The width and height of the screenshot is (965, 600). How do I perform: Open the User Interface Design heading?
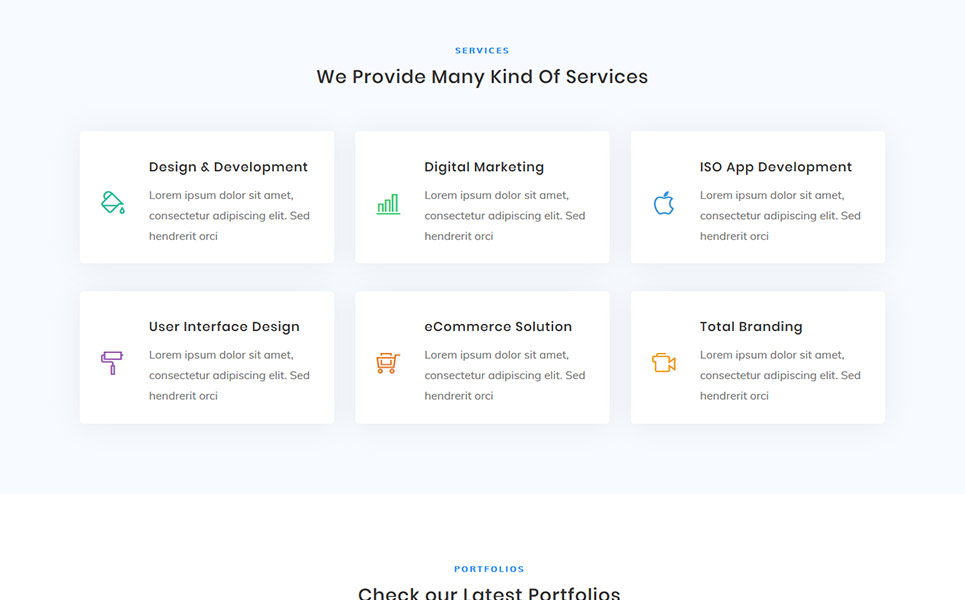(224, 327)
